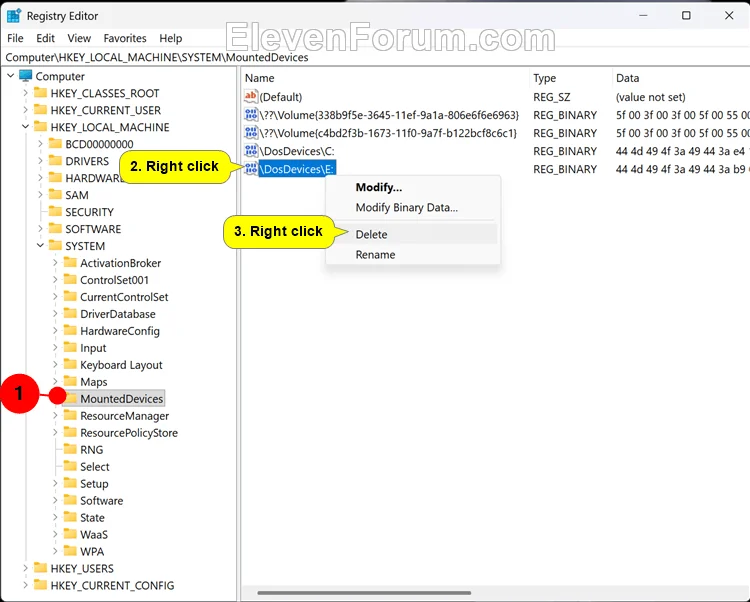750x602 pixels.
Task: Select the Maps key
Action: [94, 382]
